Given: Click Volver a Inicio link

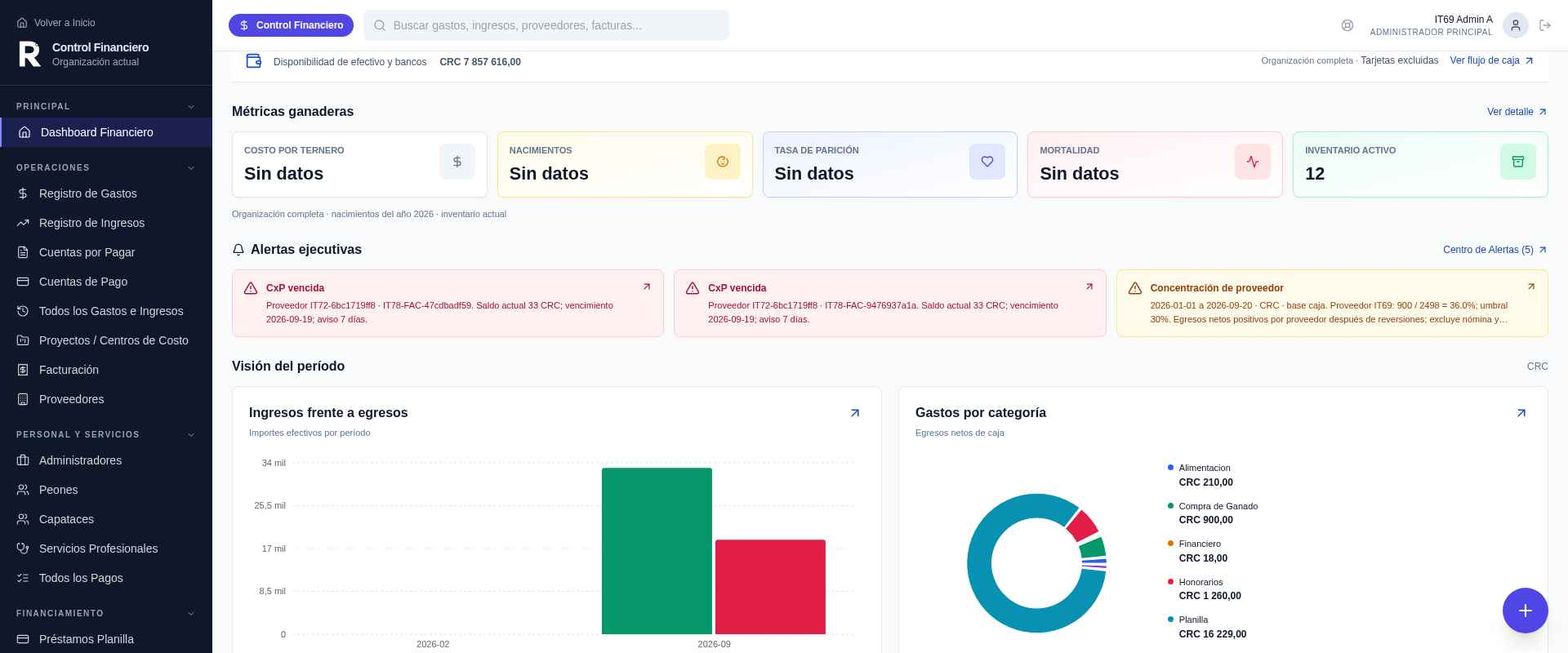Looking at the screenshot, I should [56, 22].
